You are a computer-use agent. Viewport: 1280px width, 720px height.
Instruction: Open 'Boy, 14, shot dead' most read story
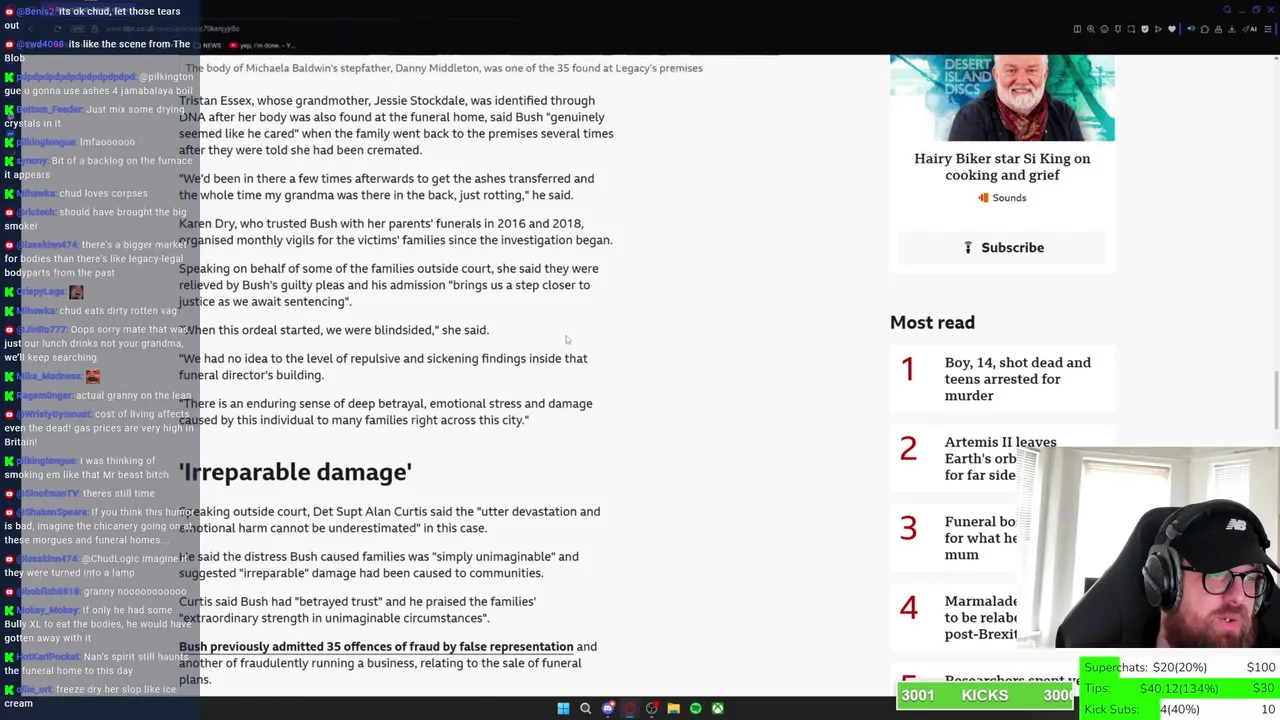click(1018, 379)
